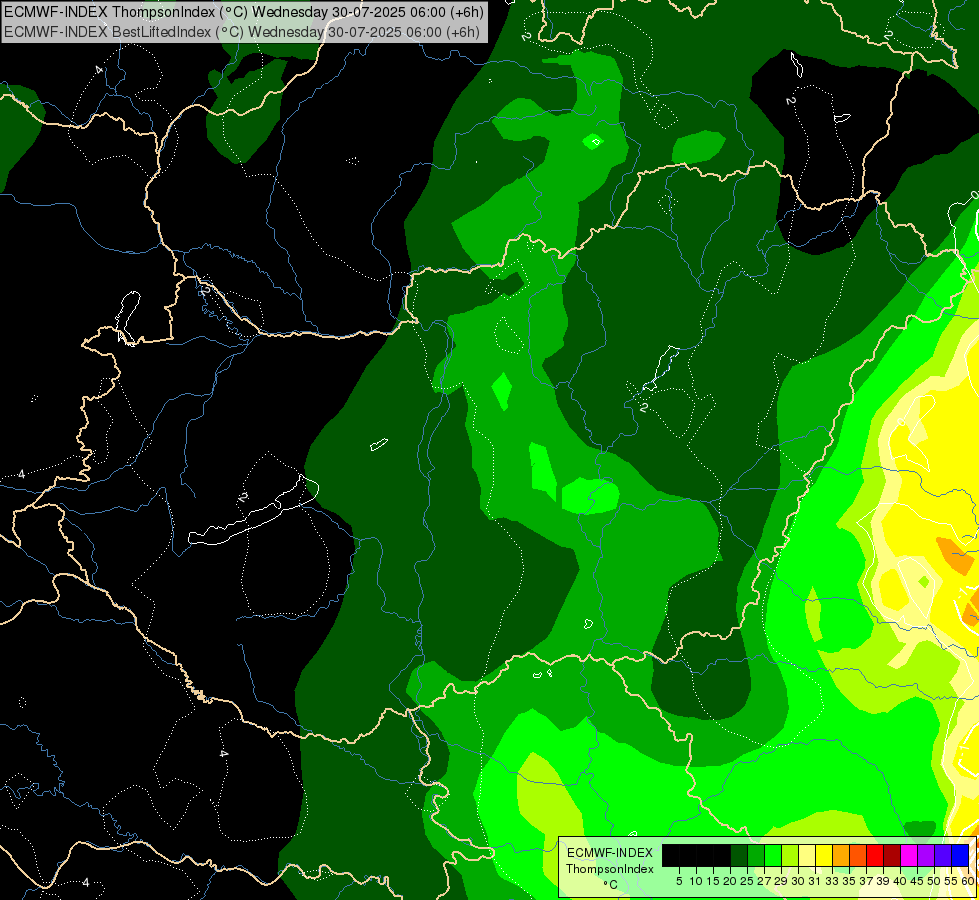Viewport: 979px width, 900px height.
Task: Click the legend scale value '50'
Action: pos(934,881)
